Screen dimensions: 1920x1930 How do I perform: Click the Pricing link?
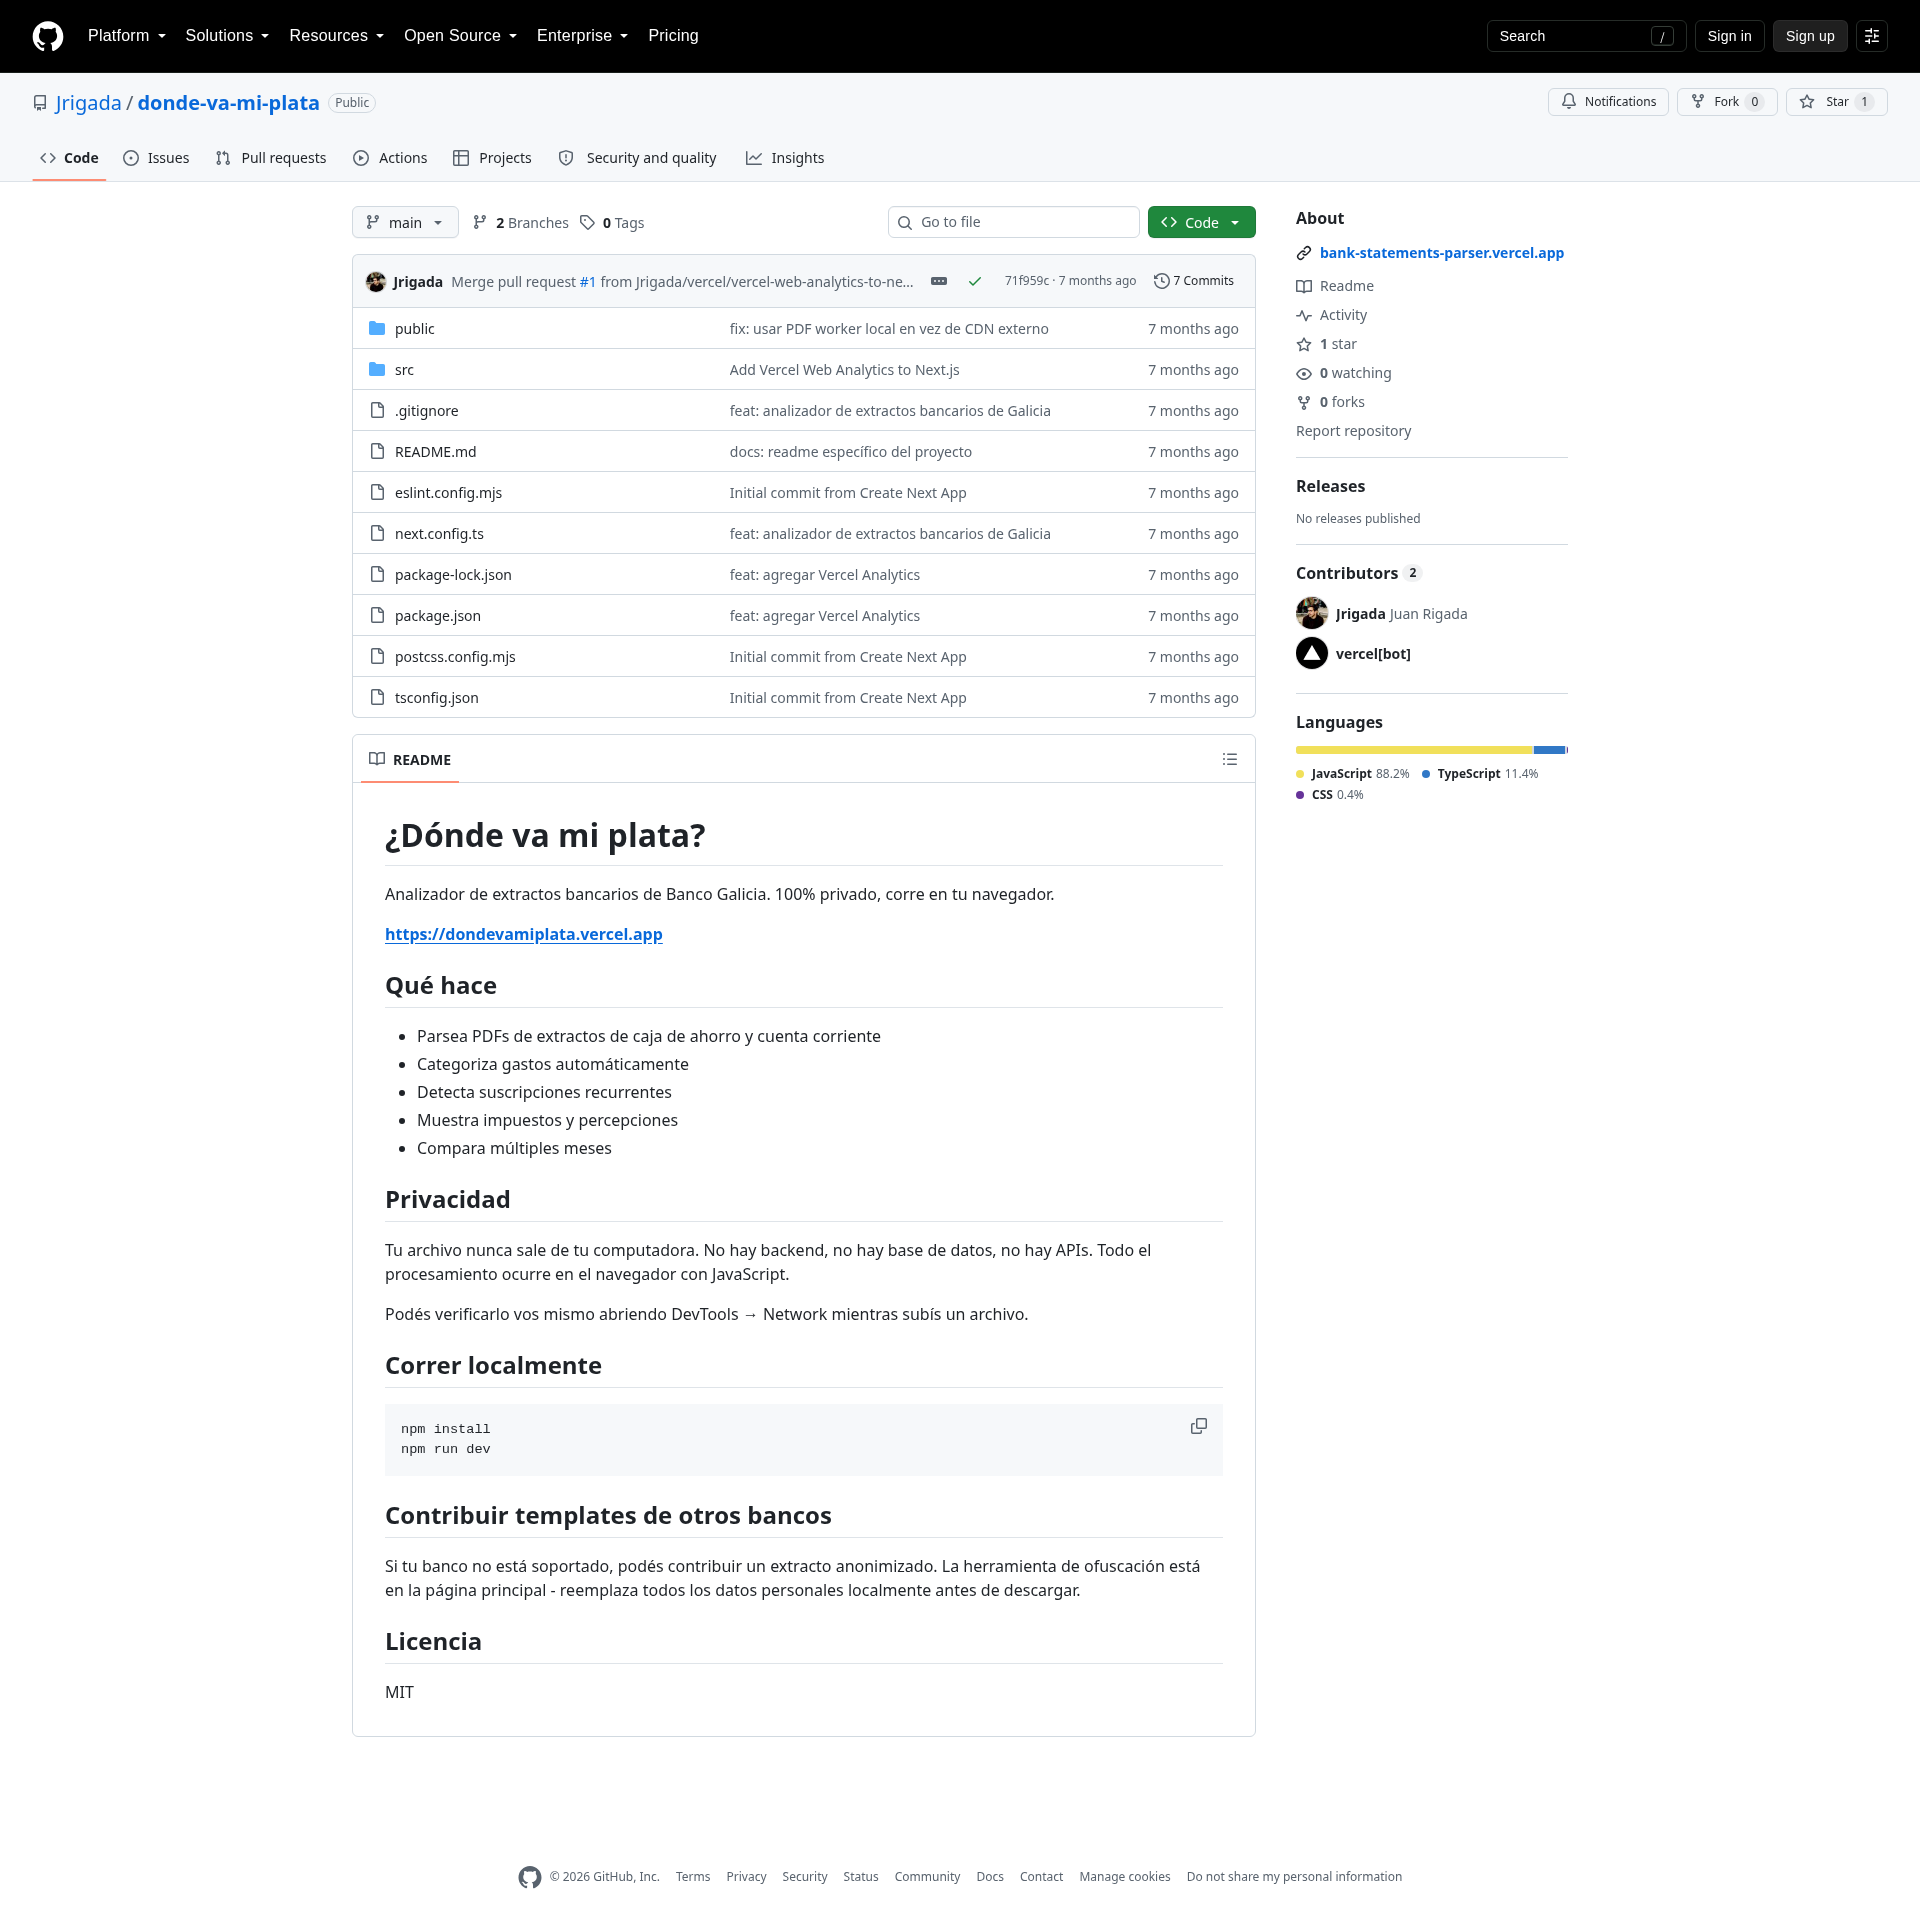[673, 36]
